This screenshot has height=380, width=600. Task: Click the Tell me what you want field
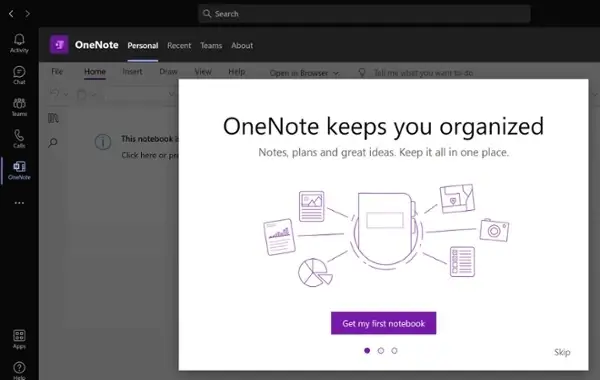(423, 73)
